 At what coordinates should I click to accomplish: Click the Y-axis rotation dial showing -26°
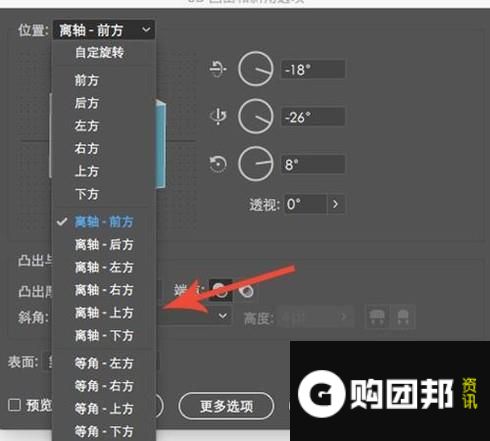click(x=256, y=116)
